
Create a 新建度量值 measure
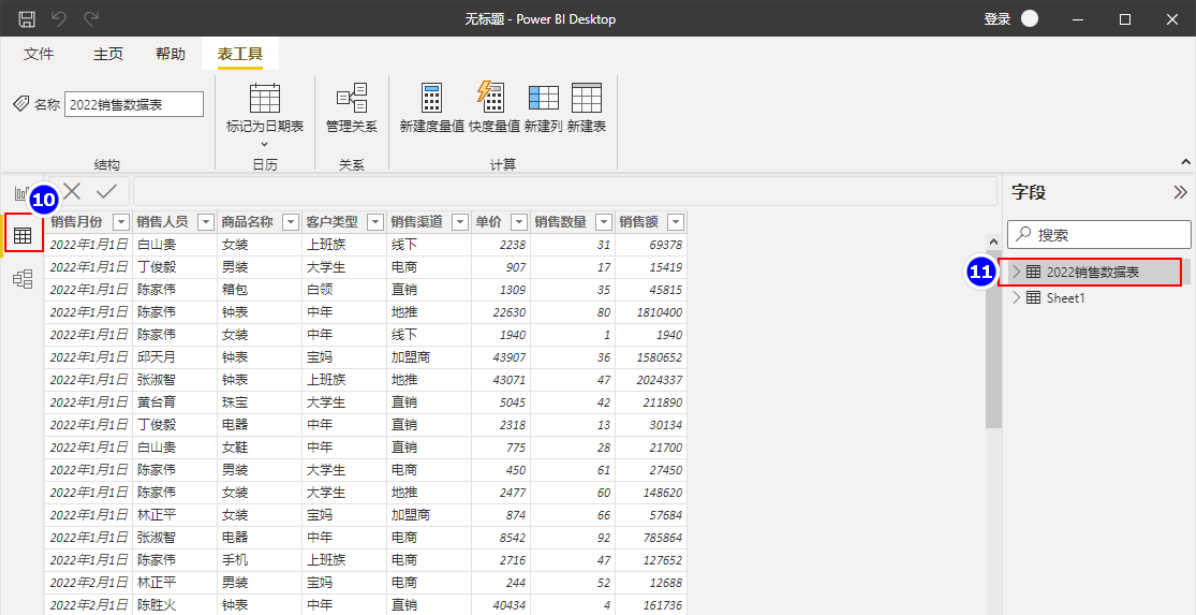[x=432, y=107]
